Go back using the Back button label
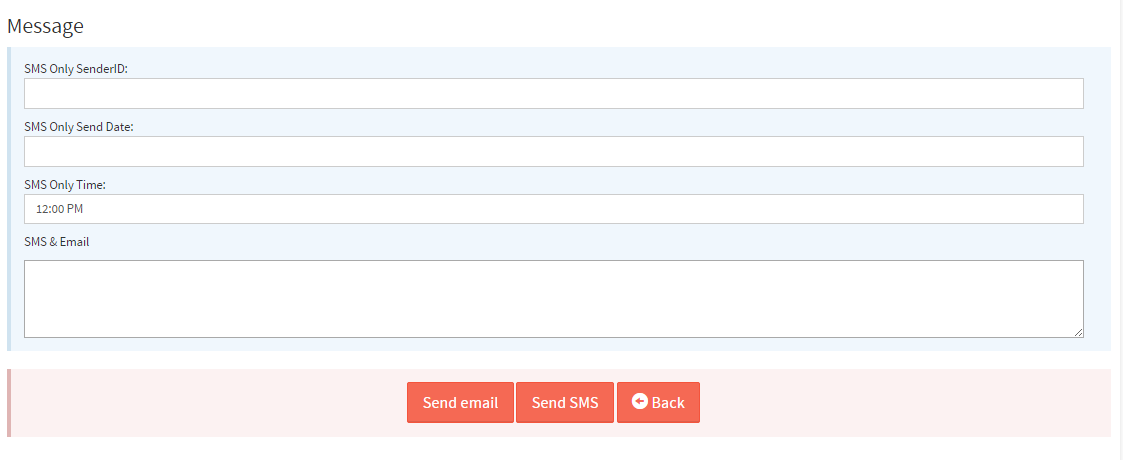The height and width of the screenshot is (460, 1123). [x=668, y=403]
